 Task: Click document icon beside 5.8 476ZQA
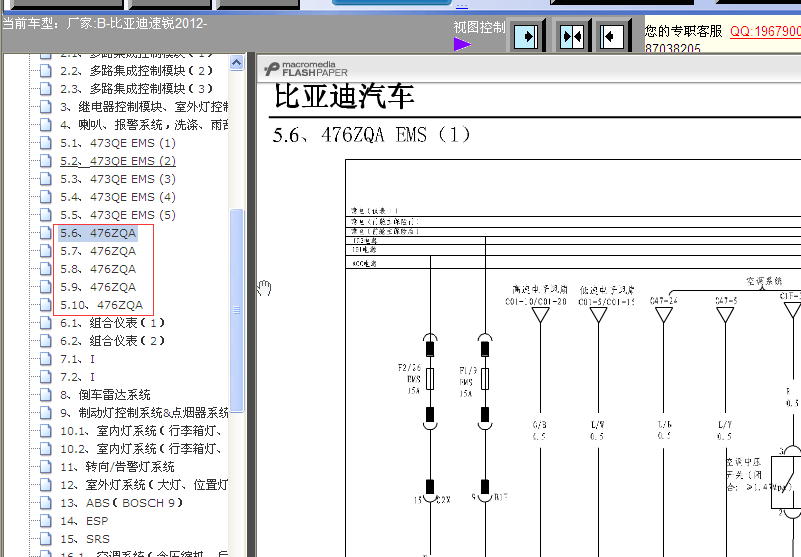pyautogui.click(x=45, y=269)
